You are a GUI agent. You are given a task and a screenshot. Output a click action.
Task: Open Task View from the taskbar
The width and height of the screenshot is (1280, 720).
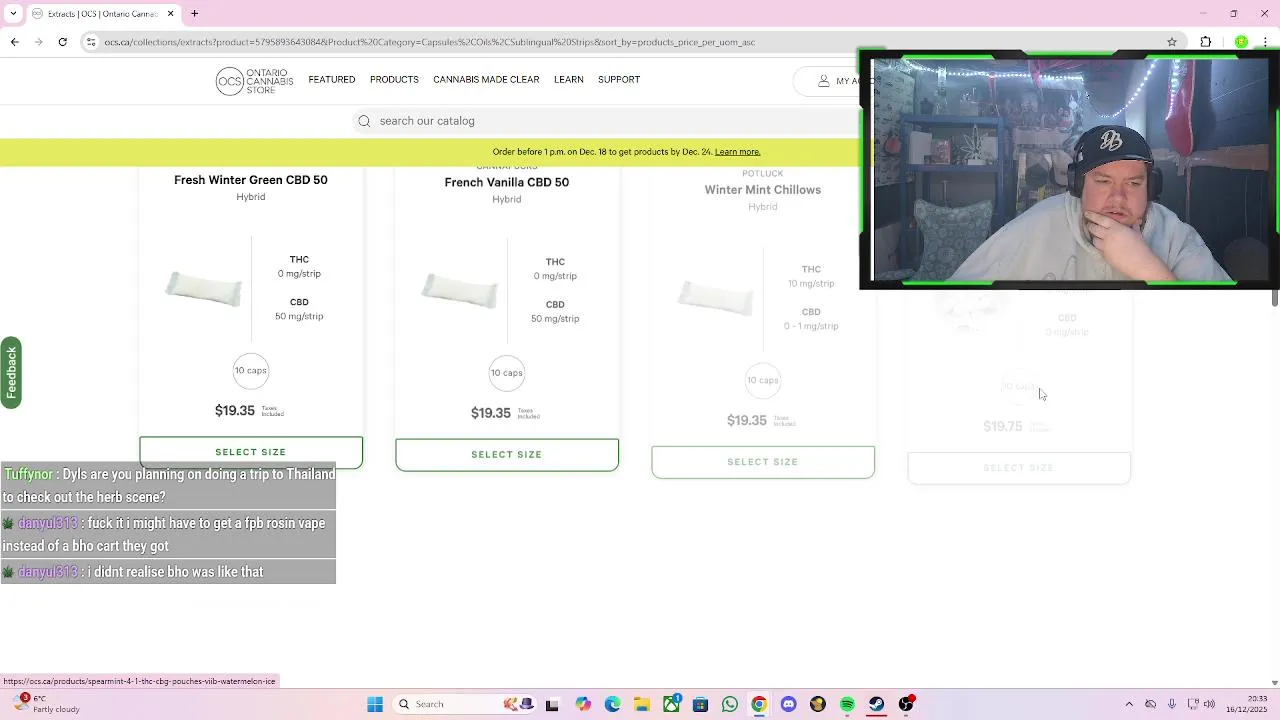click(x=552, y=704)
